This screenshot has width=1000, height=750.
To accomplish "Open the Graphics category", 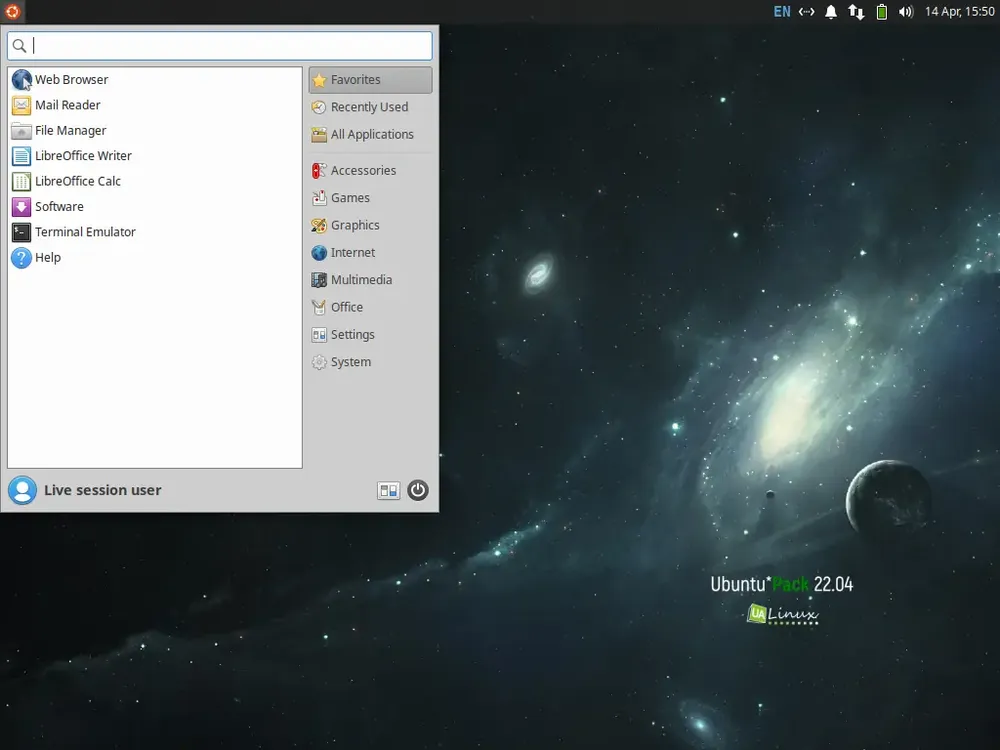I will [x=371, y=225].
